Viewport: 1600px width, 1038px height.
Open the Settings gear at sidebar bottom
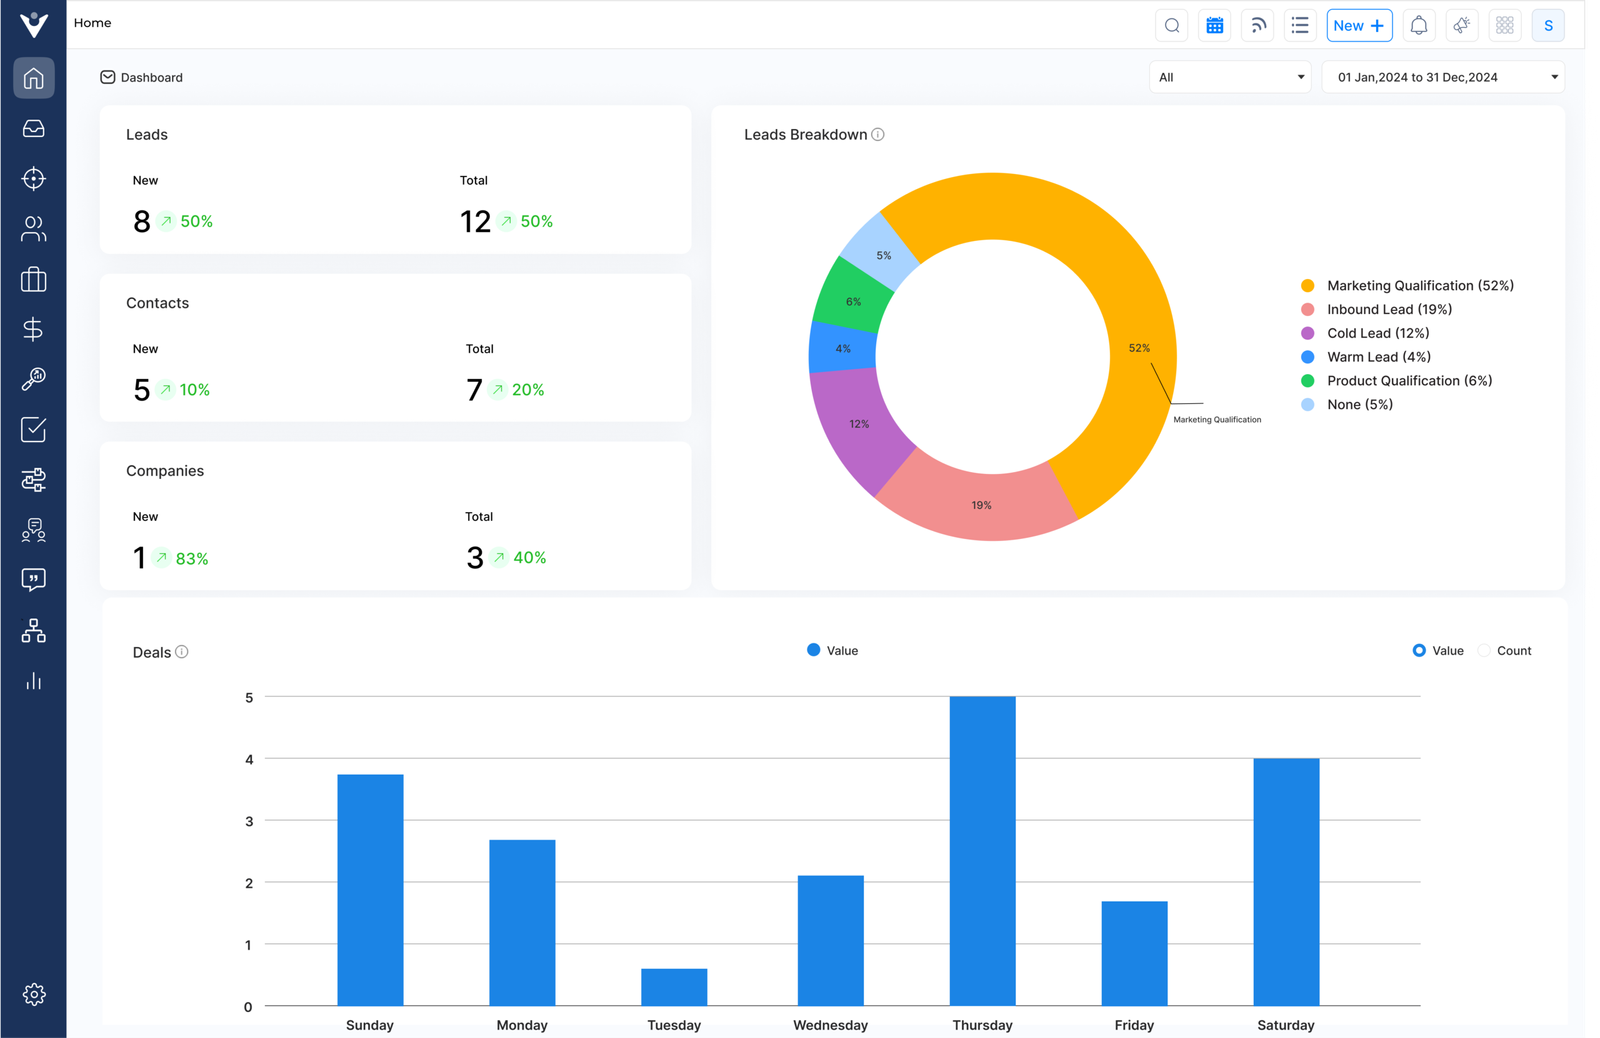[33, 994]
